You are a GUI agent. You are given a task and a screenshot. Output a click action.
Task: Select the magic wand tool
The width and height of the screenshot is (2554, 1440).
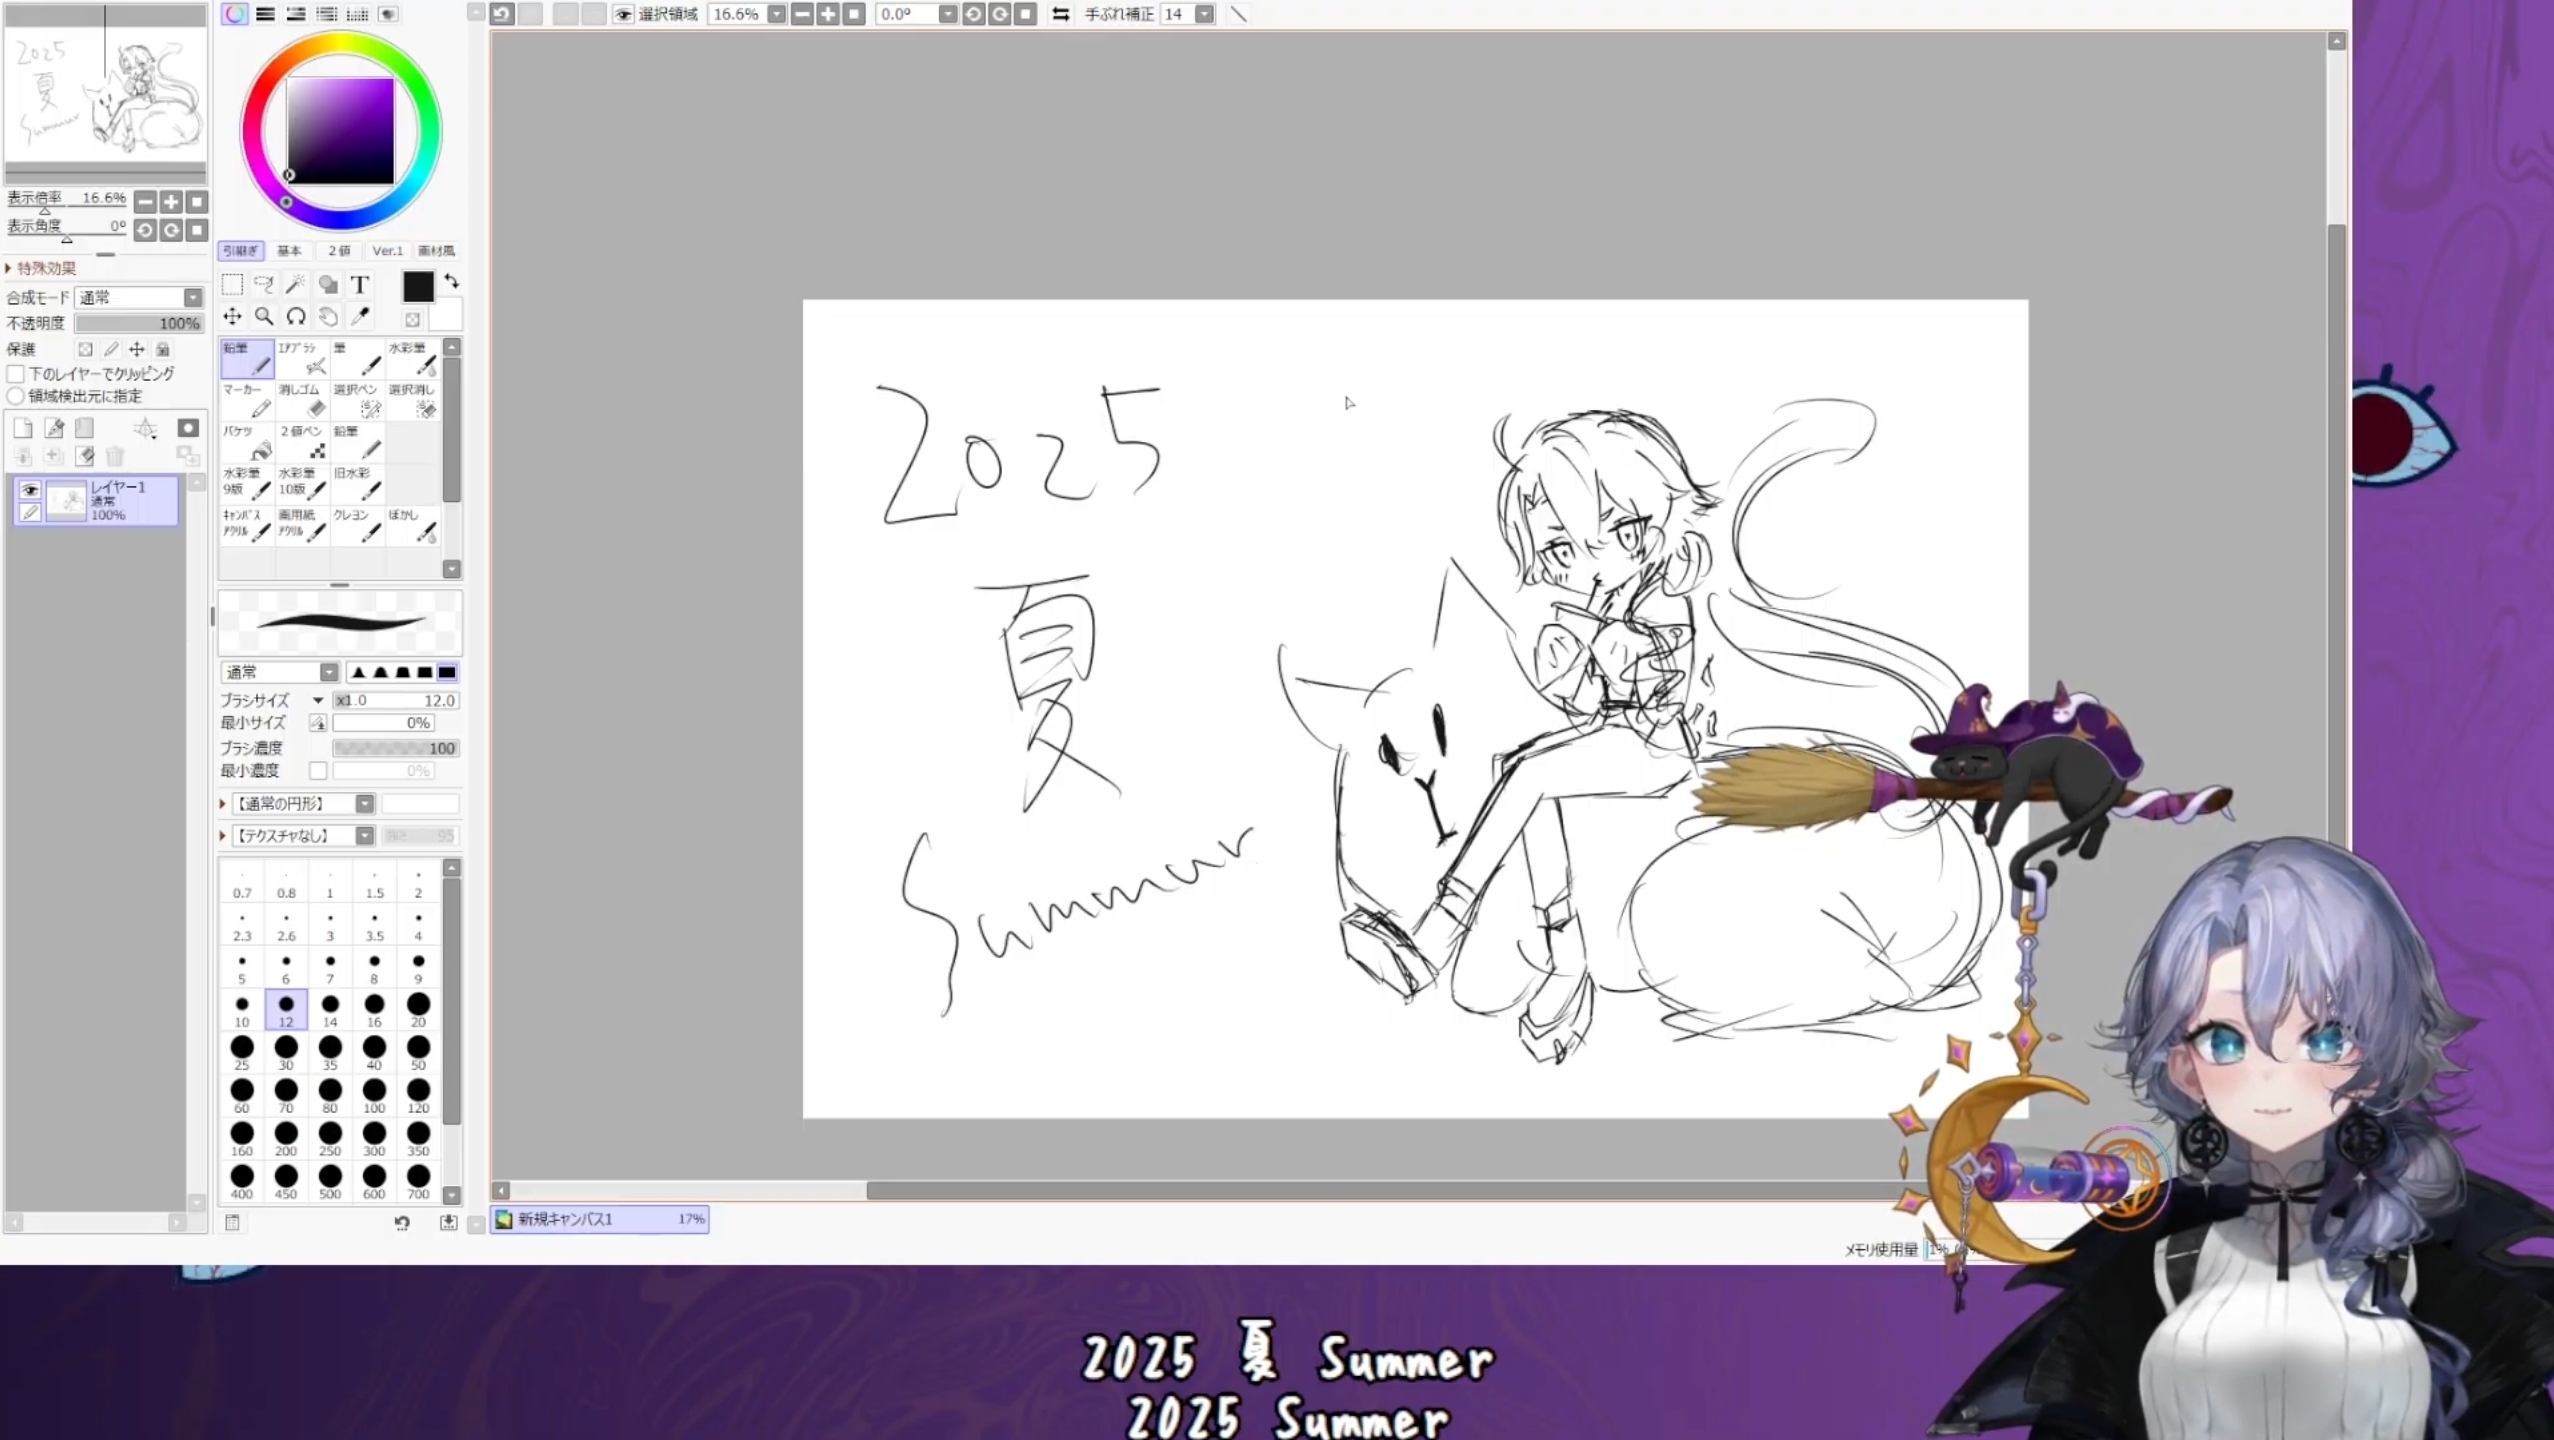click(296, 284)
